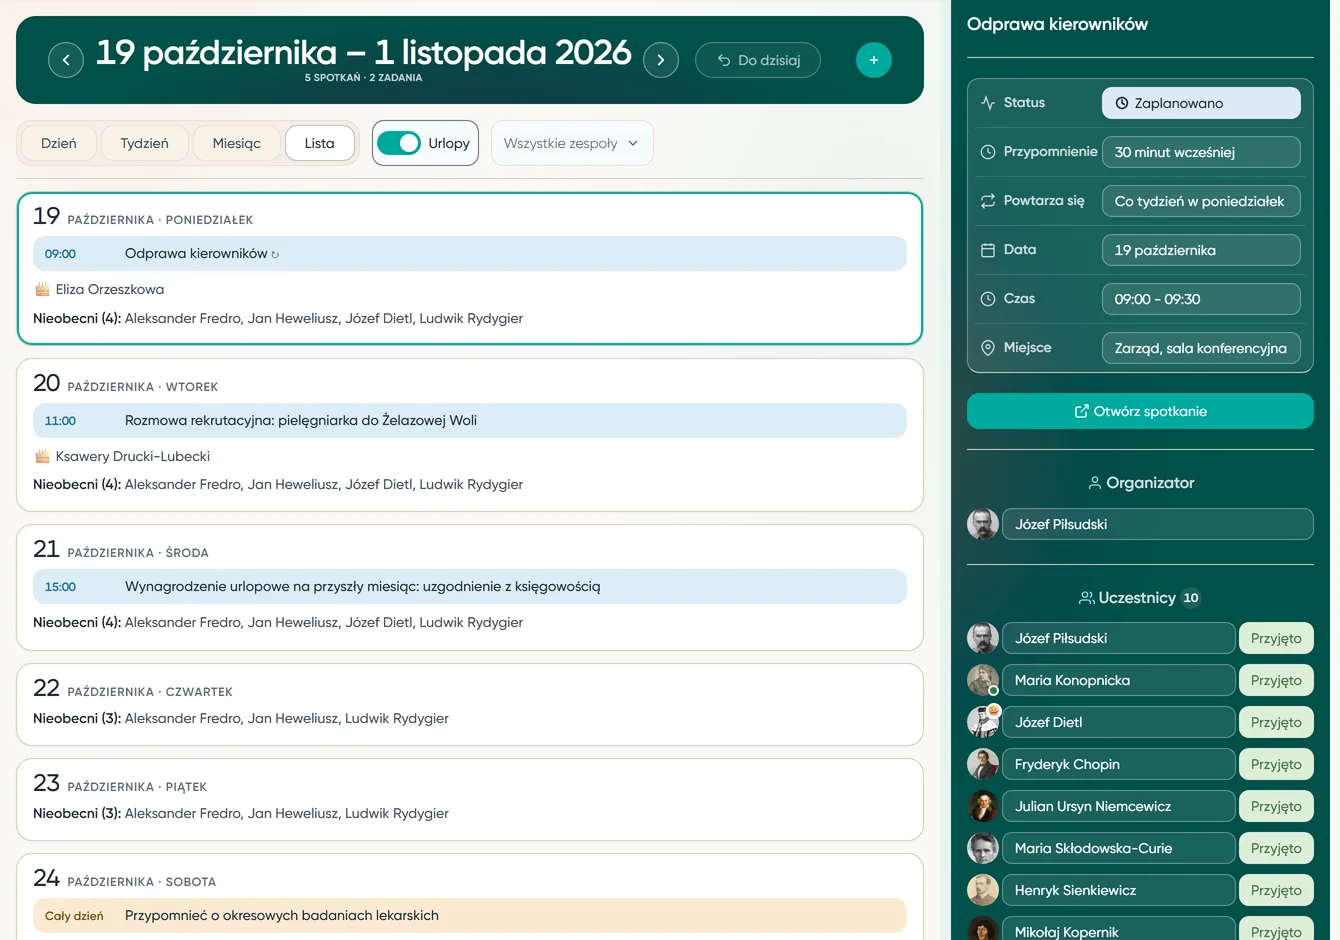Viewport: 1340px width, 940px height.
Task: Edit location Zarząd, sala konferencyjna
Action: pos(1201,348)
